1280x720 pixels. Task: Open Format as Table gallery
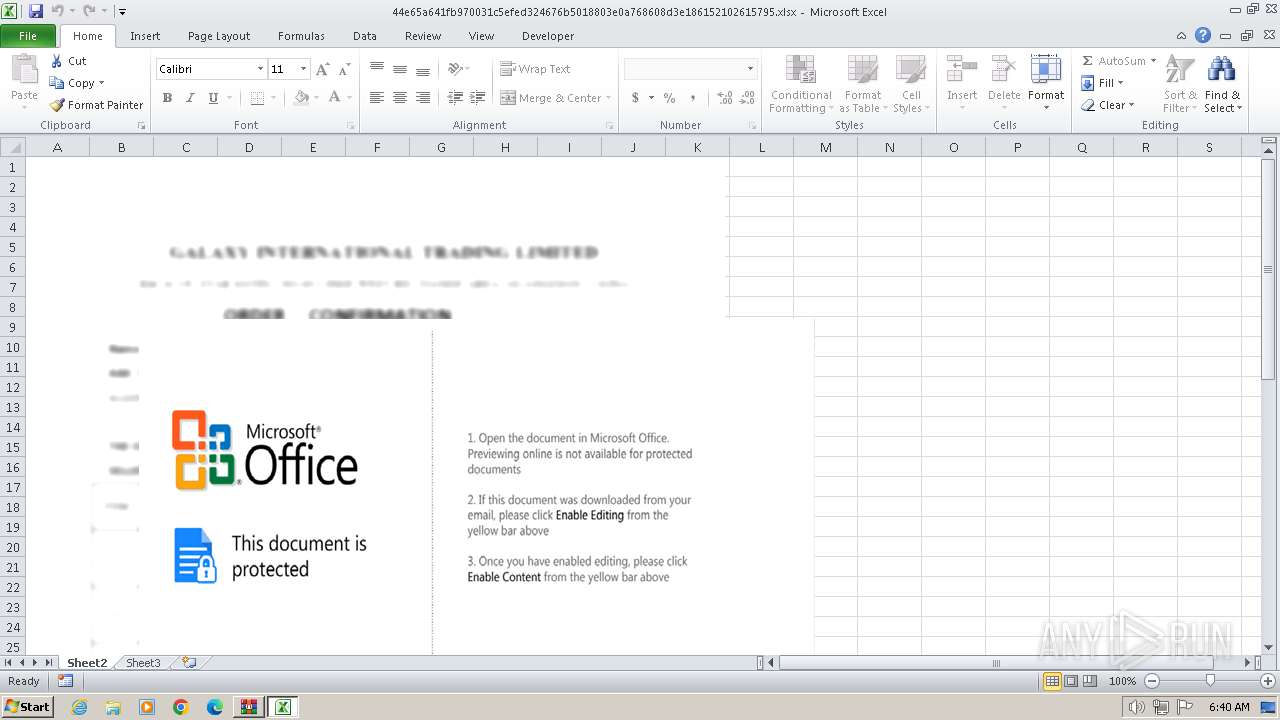pos(862,84)
